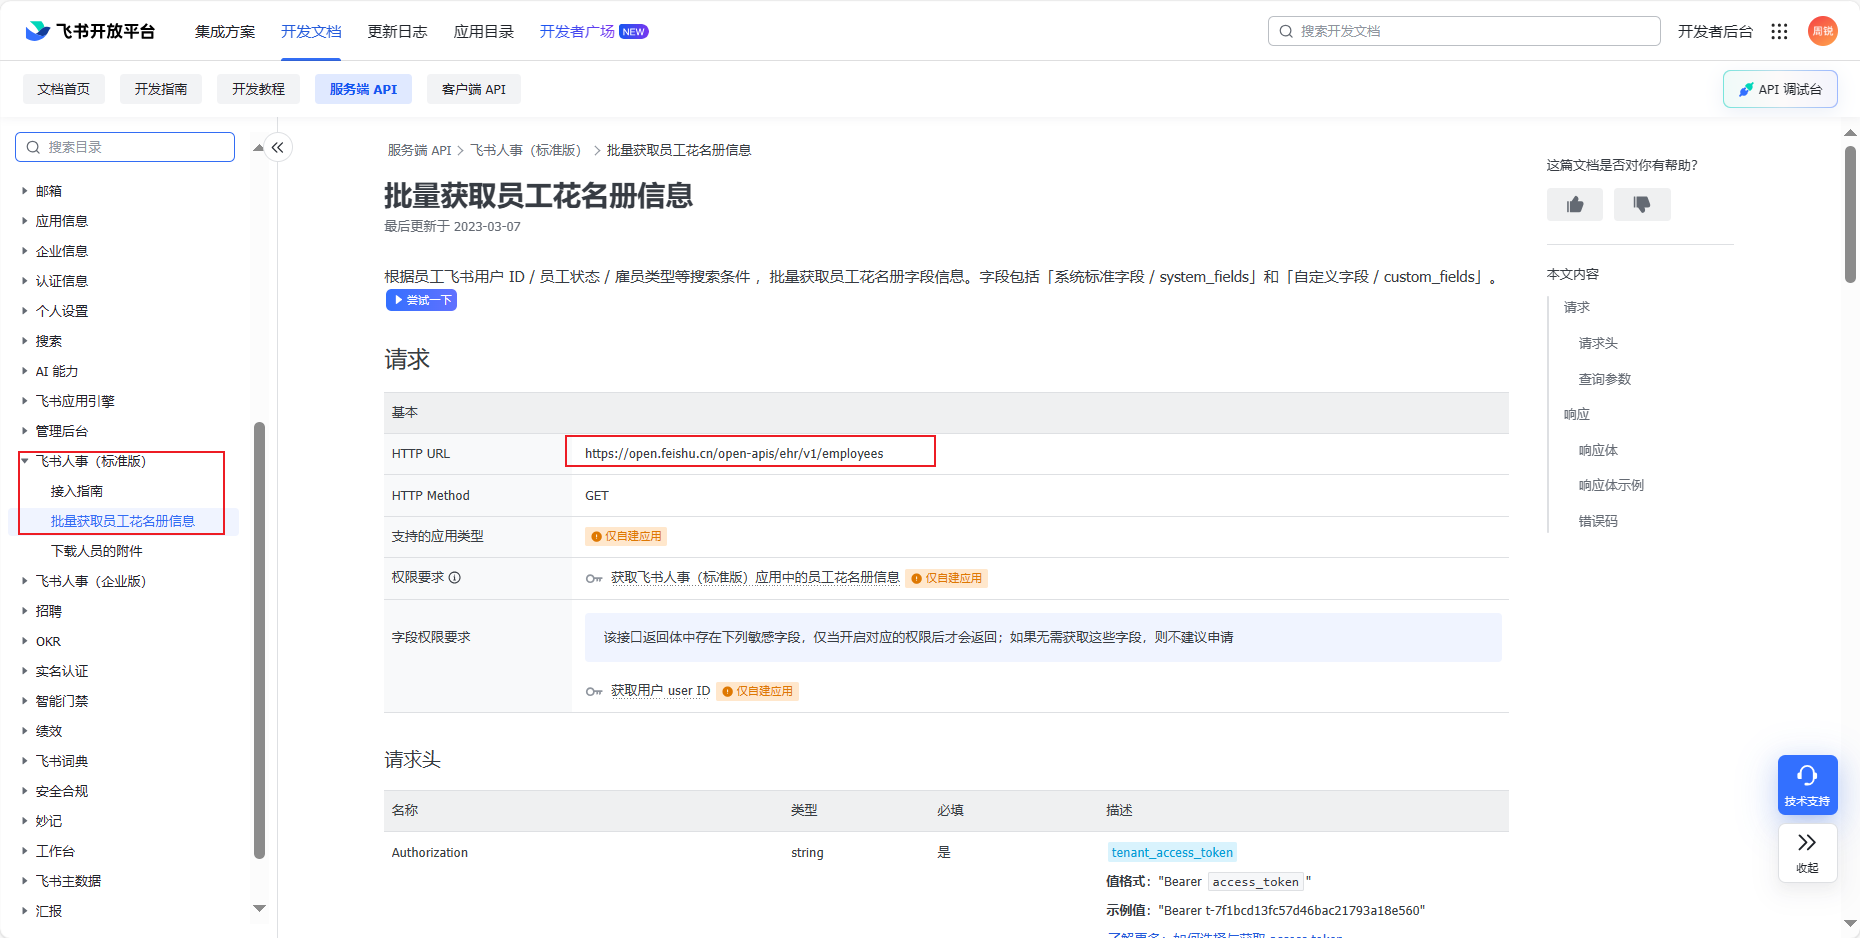Expand the 认证信息 tree node
Image resolution: width=1860 pixels, height=938 pixels.
click(x=25, y=280)
